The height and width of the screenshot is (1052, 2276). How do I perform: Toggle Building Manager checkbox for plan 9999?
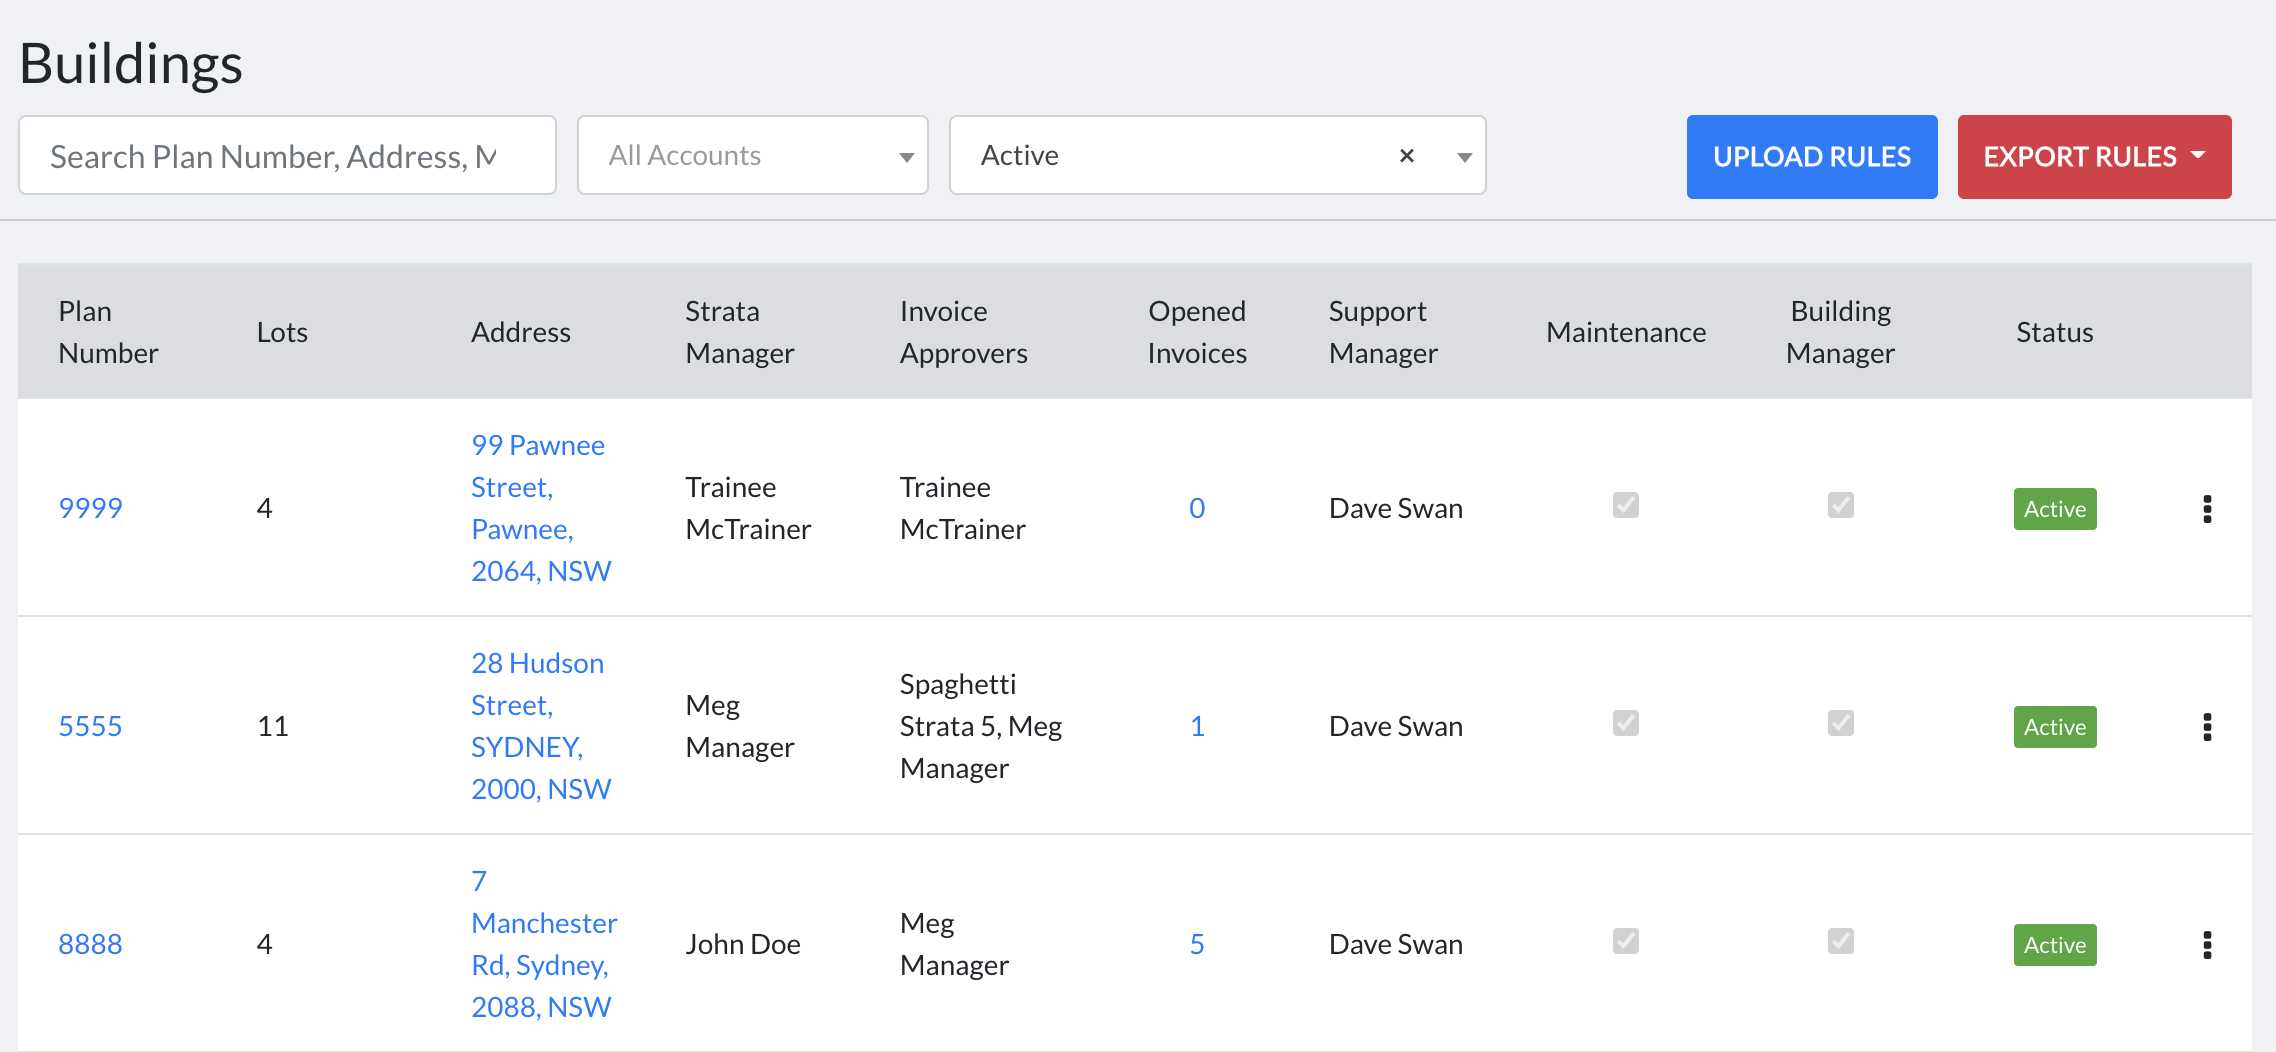1841,505
